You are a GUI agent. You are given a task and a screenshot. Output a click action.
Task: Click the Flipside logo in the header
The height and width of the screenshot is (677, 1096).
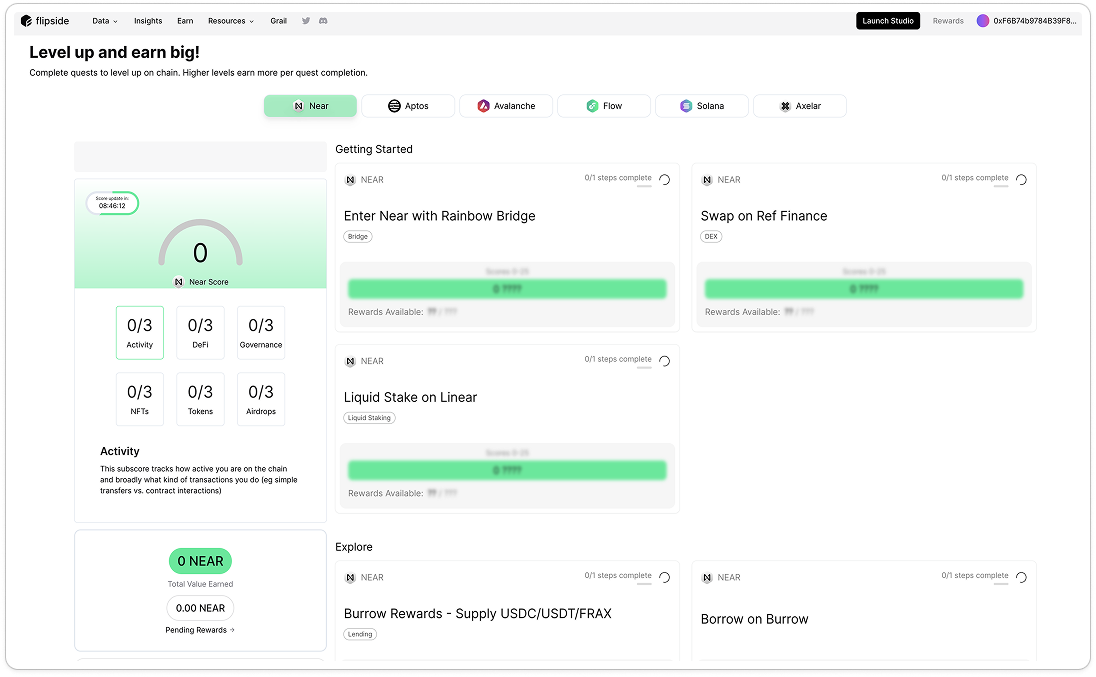point(45,21)
